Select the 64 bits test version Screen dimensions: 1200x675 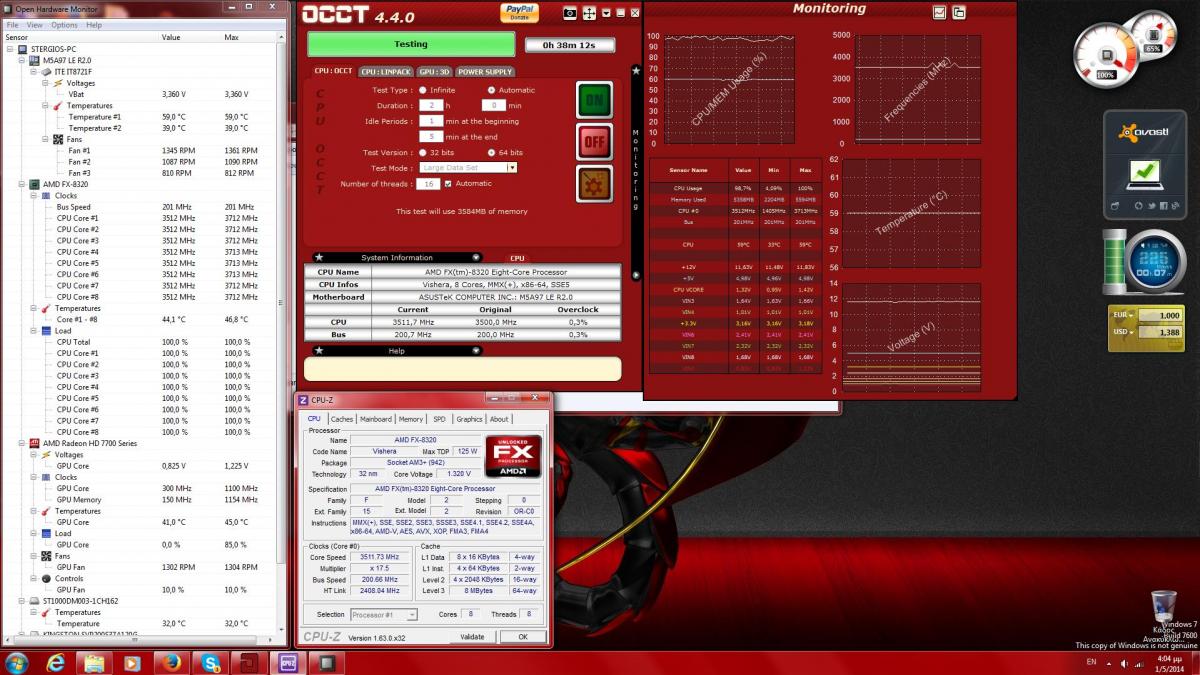(491, 152)
